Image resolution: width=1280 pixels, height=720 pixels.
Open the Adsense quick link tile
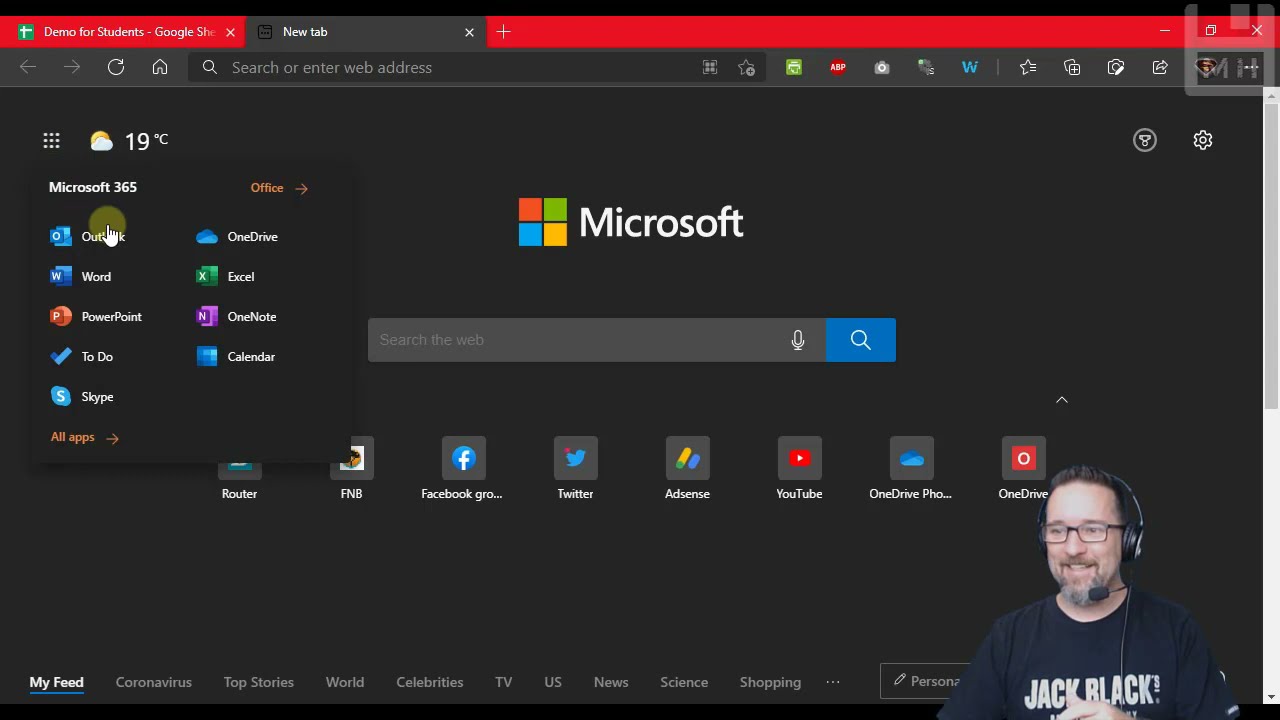pos(687,469)
